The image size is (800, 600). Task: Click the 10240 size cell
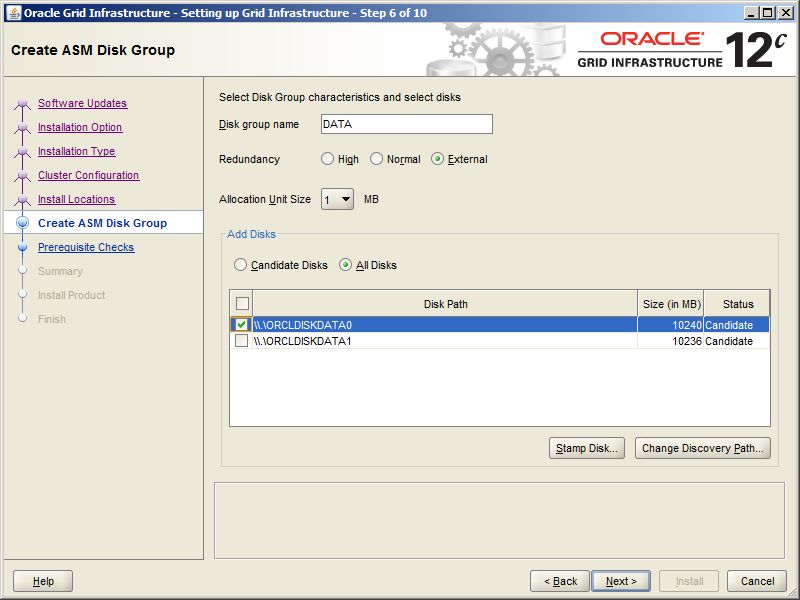[670, 325]
